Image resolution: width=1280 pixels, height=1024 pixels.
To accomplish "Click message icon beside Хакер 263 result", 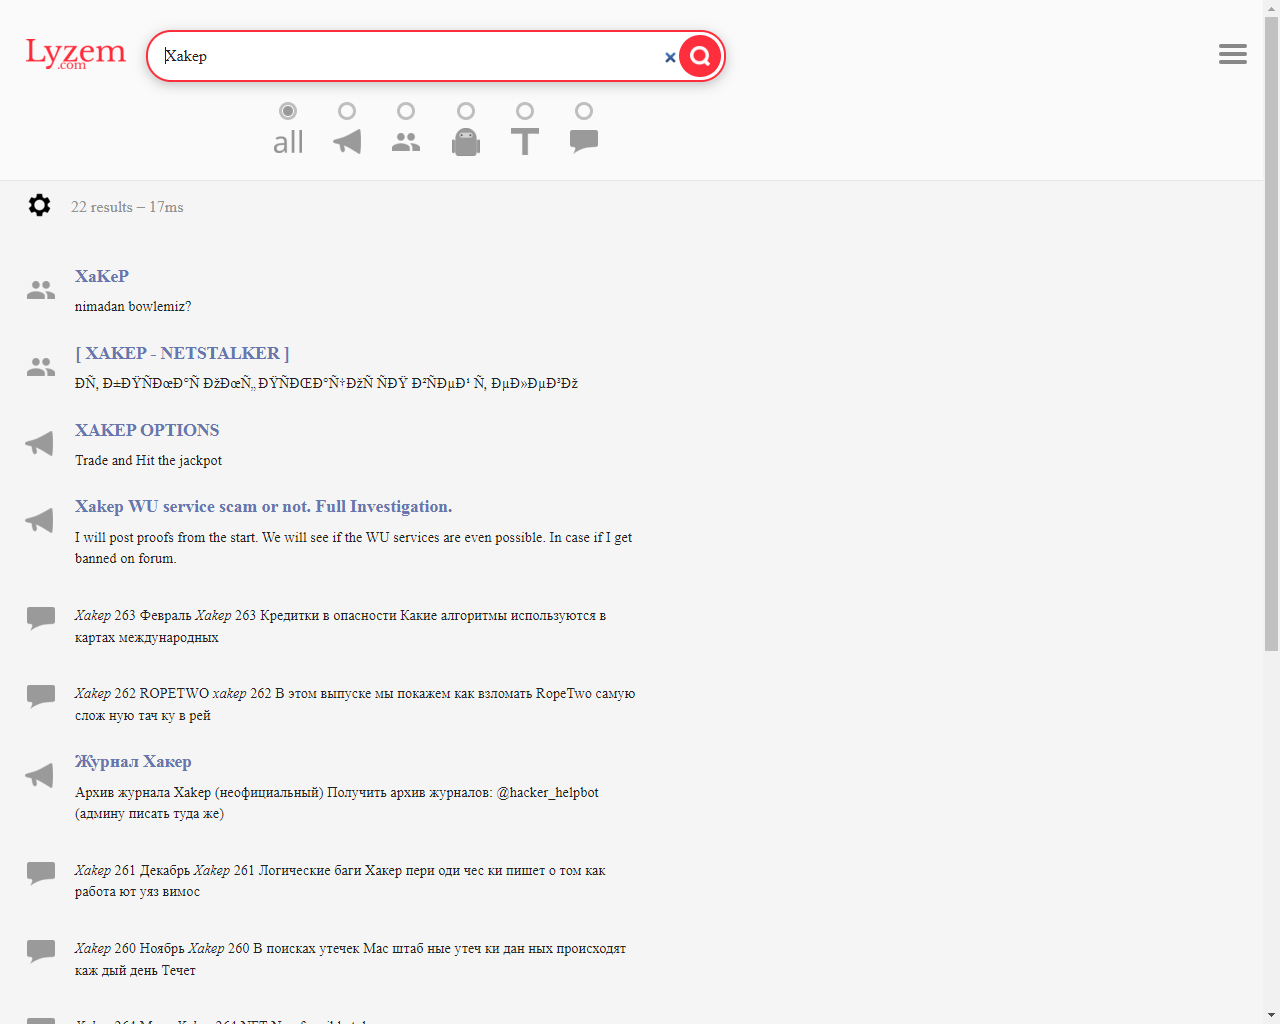I will point(41,618).
